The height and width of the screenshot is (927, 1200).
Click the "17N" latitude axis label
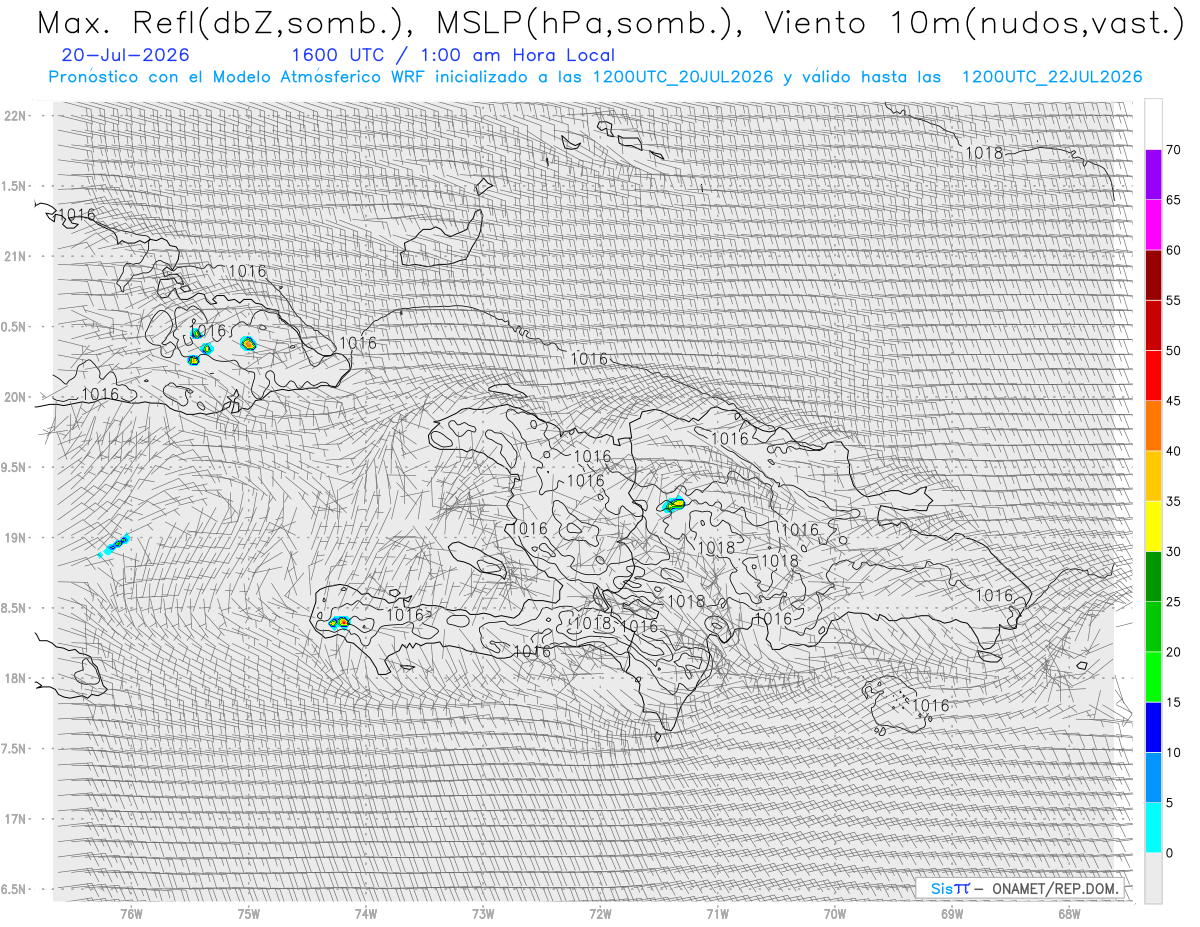(15, 819)
